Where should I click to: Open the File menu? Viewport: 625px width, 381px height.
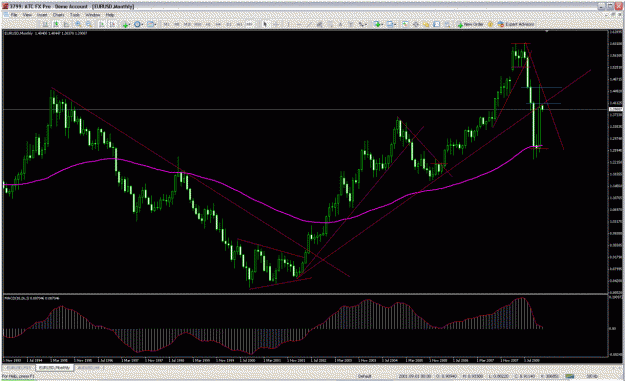[x=14, y=15]
